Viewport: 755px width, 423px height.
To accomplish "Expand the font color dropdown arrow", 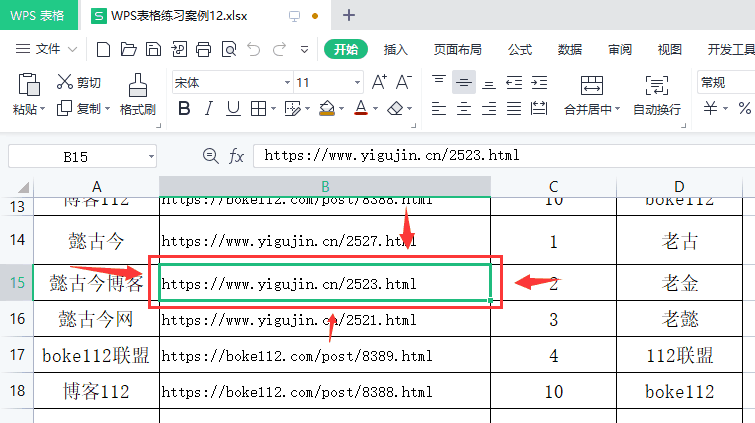I will coord(375,109).
